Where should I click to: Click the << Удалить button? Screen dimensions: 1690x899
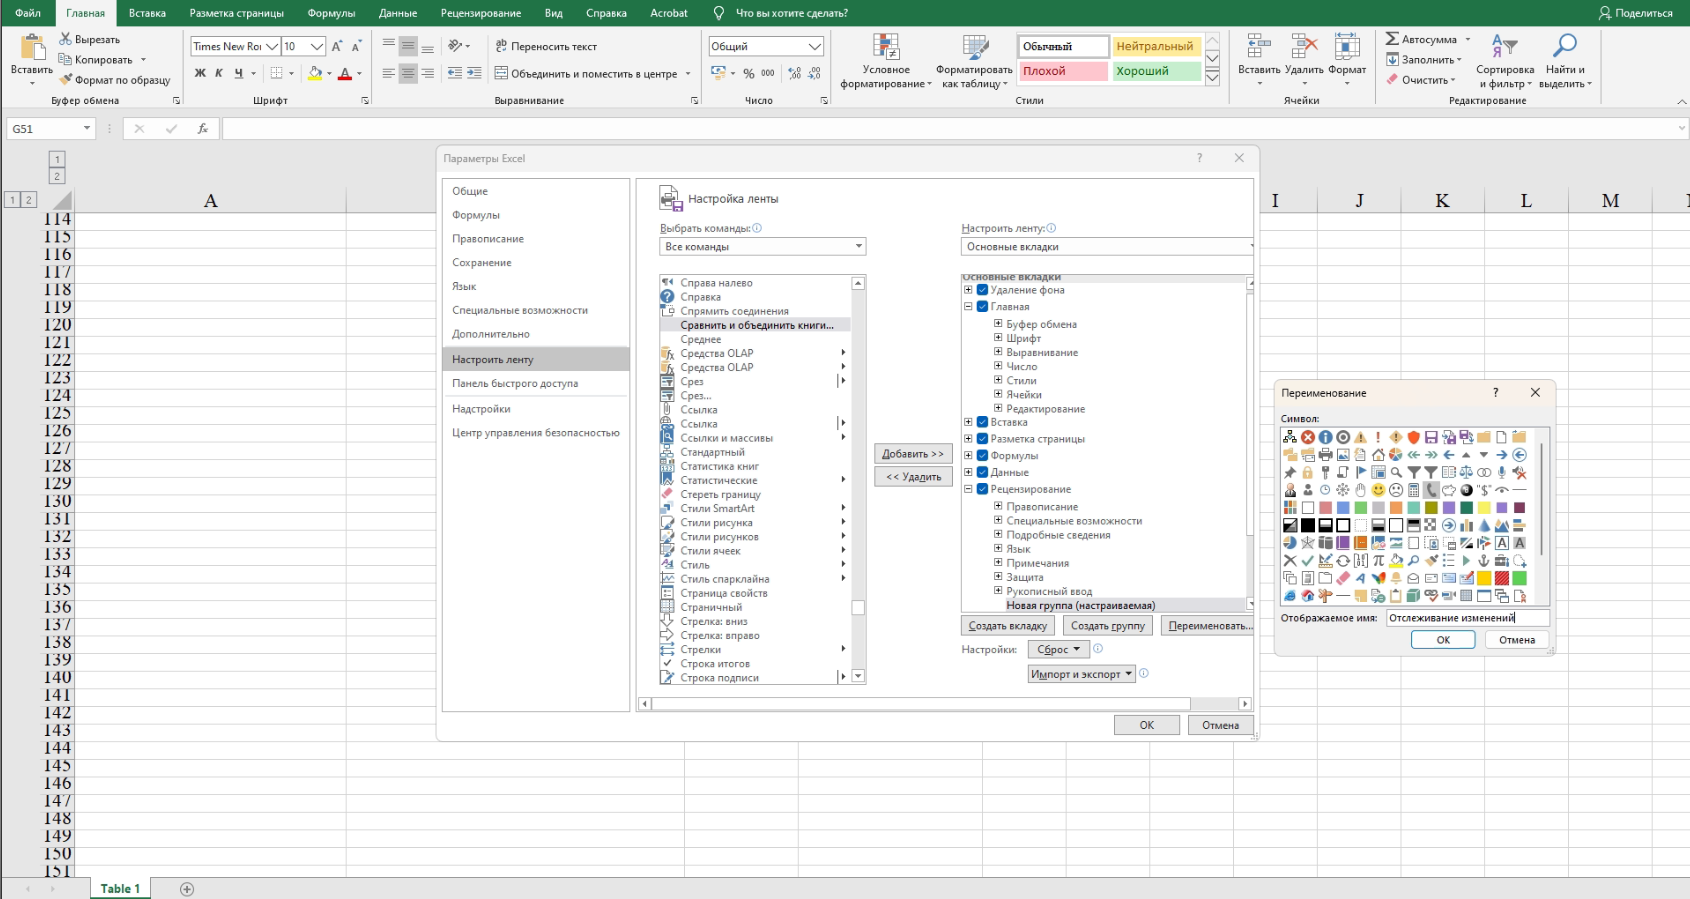(913, 477)
